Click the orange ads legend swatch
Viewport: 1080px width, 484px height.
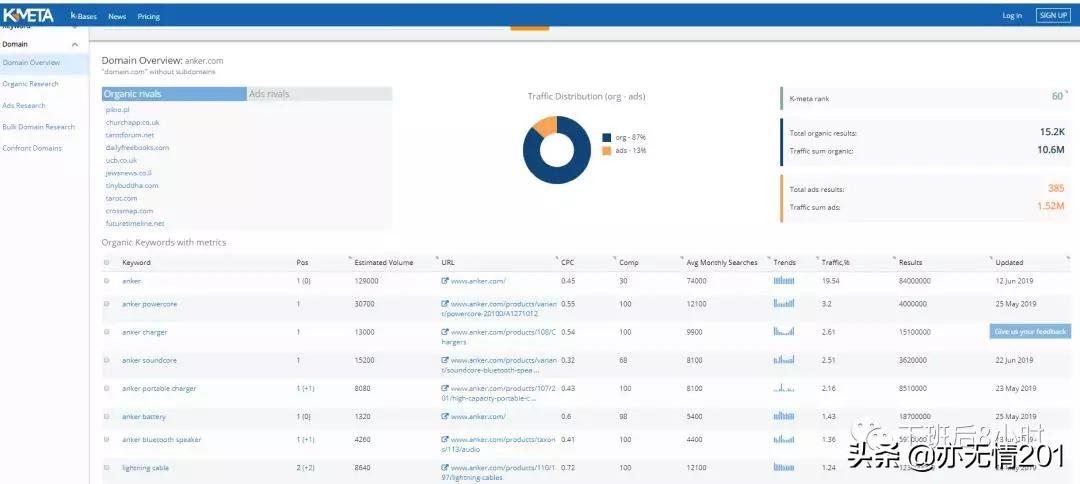coord(605,150)
